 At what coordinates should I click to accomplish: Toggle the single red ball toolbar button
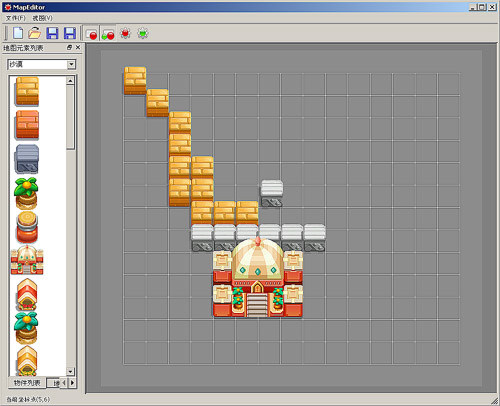(x=91, y=34)
